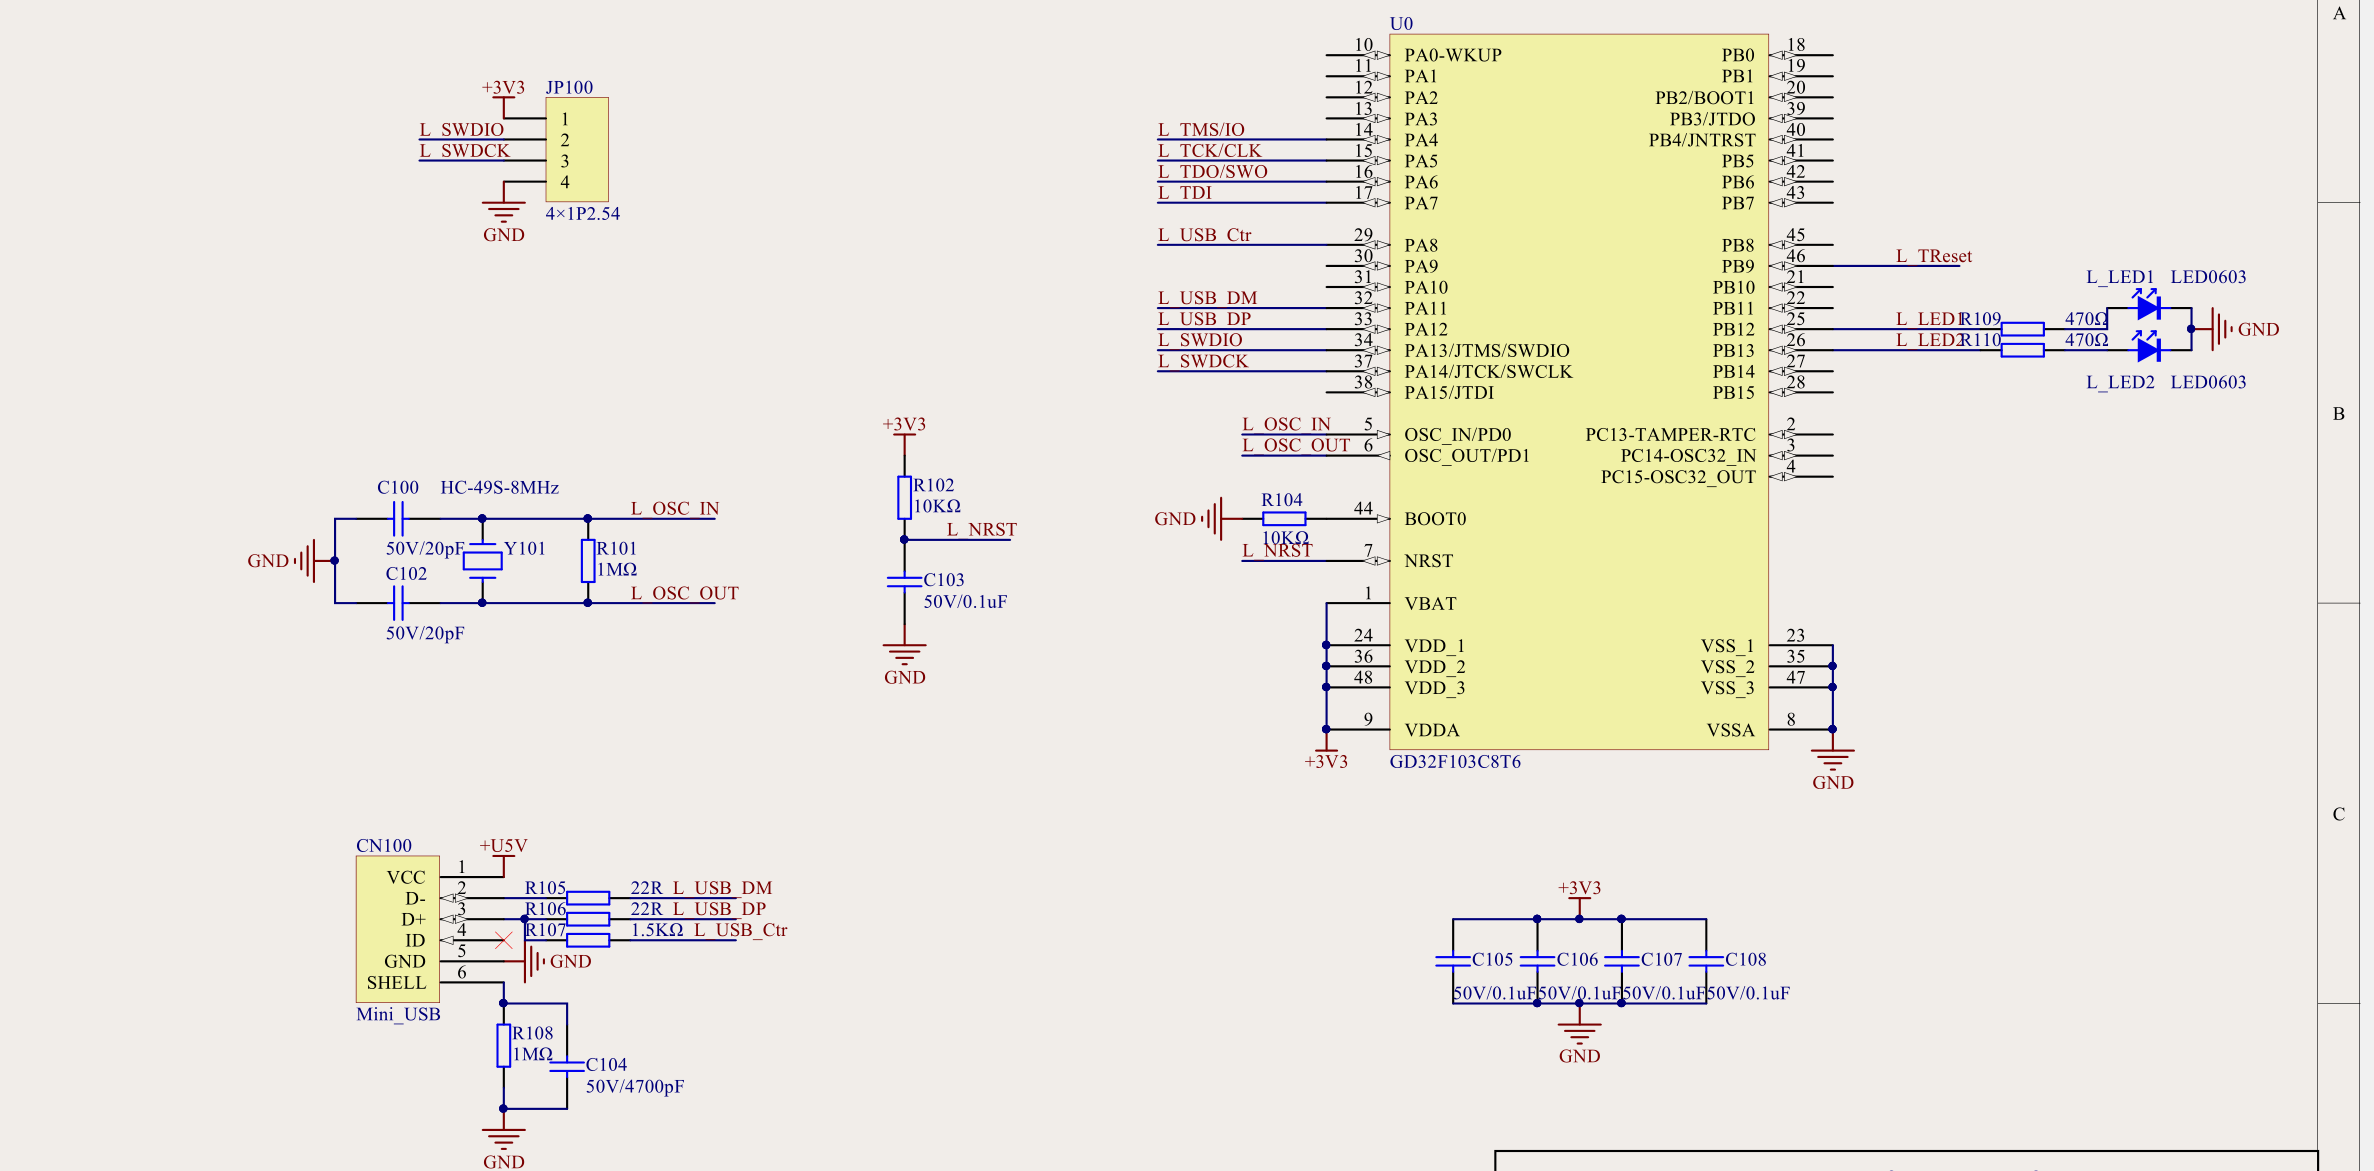Image resolution: width=2374 pixels, height=1171 pixels.
Task: Click the VDDA pin label
Action: (x=1432, y=730)
